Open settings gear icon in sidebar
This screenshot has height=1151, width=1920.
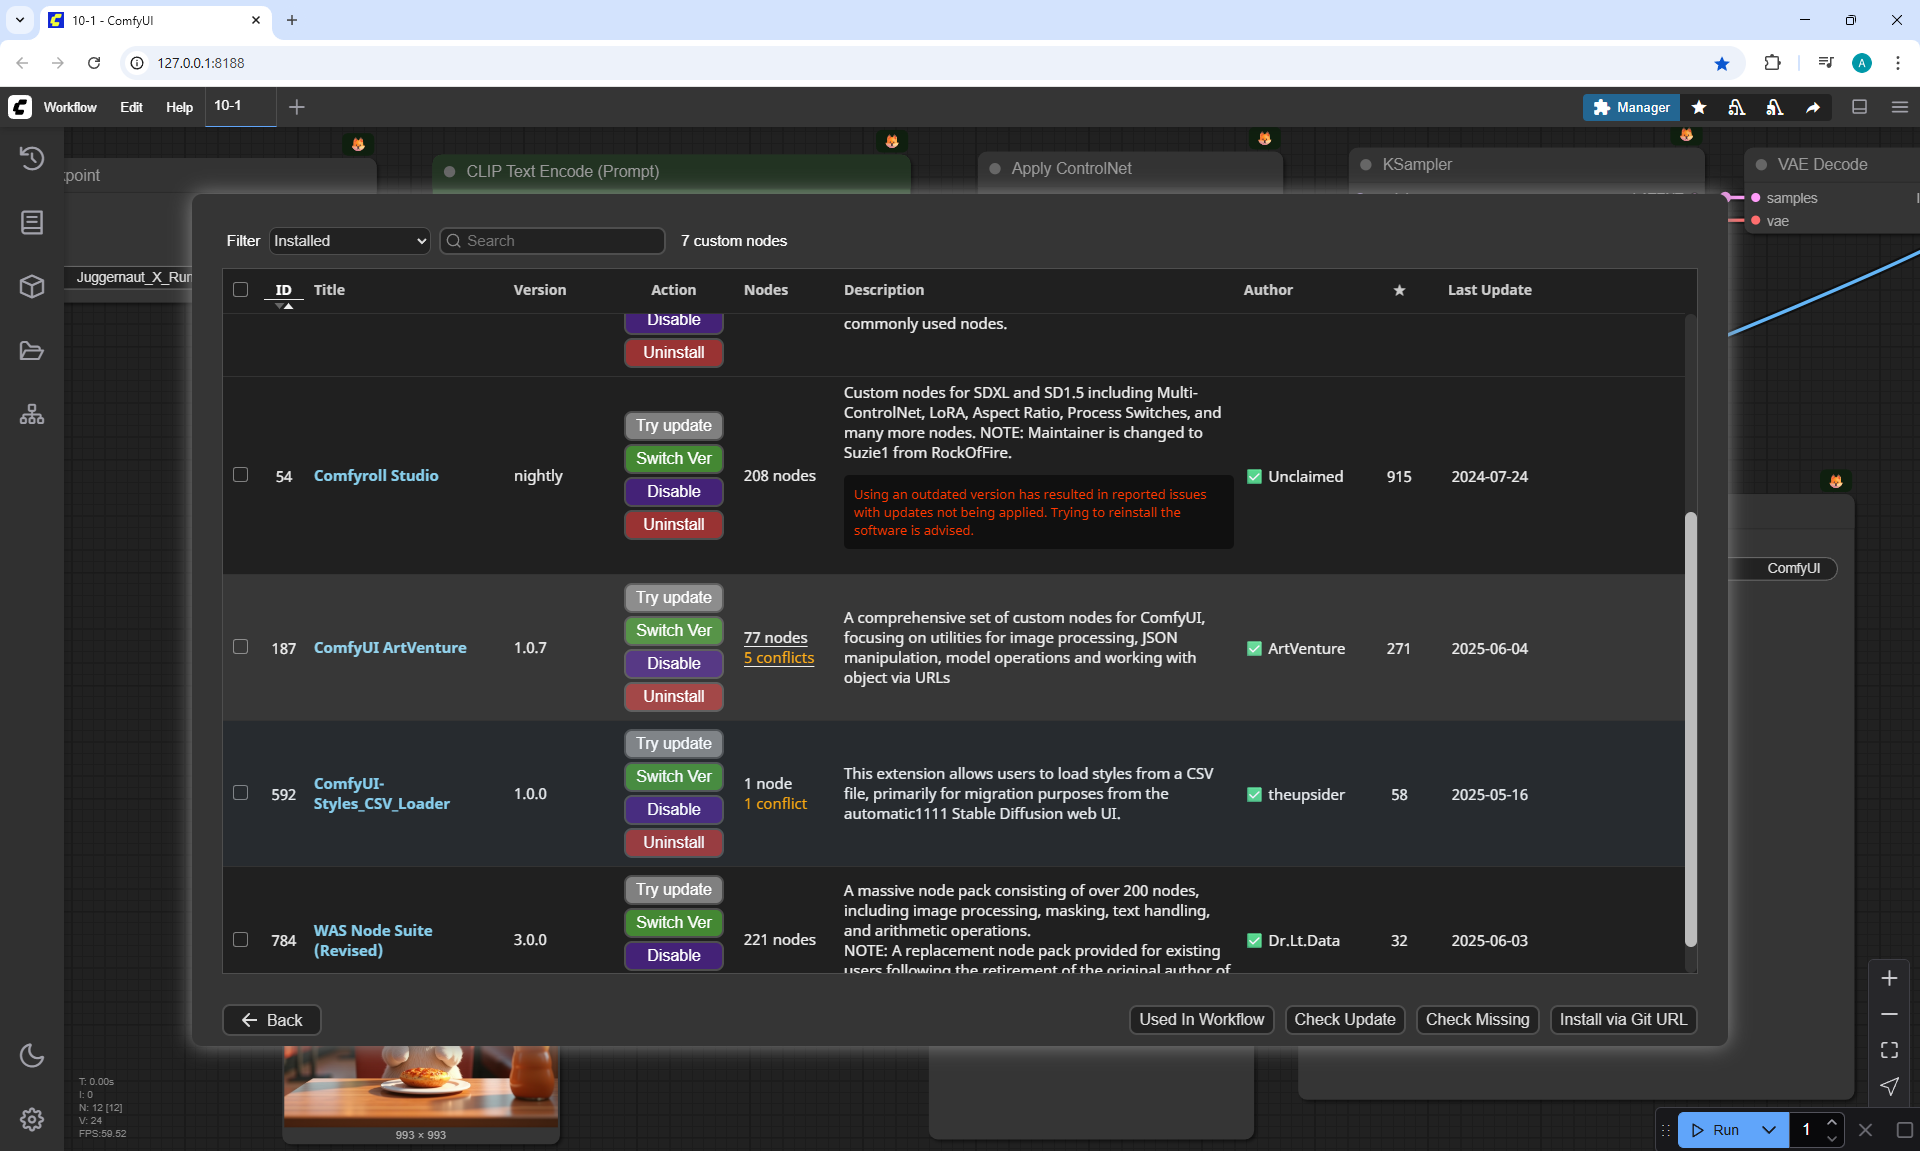[x=32, y=1119]
